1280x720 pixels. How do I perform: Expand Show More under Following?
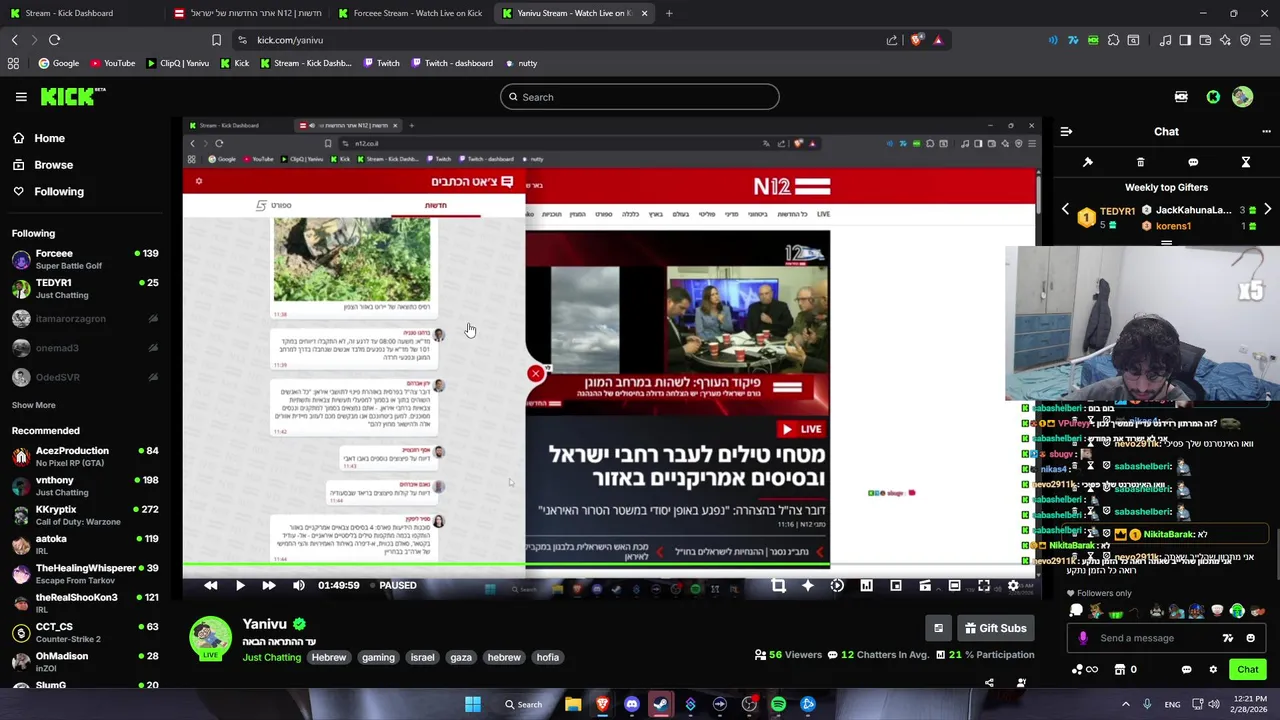(33, 405)
